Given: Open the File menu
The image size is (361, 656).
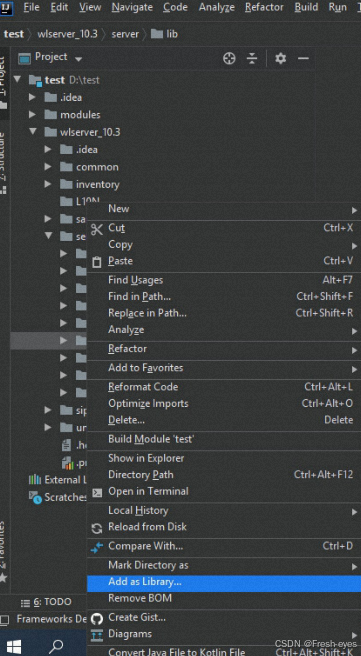Looking at the screenshot, I should 31,7.
